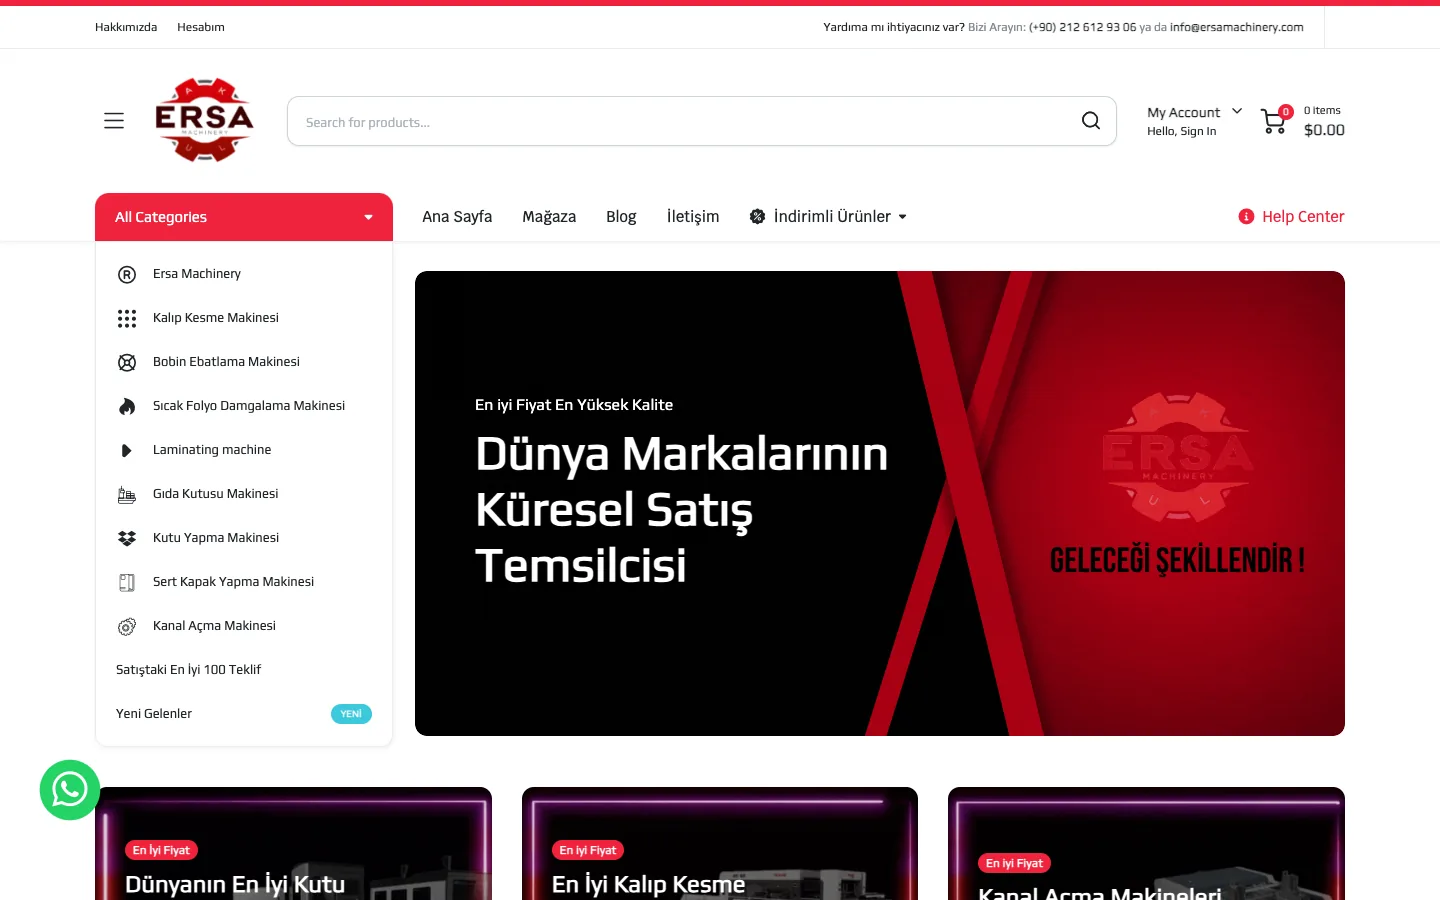Click the Kutu Yapma Makinesi box icon
The height and width of the screenshot is (900, 1440).
pos(127,538)
